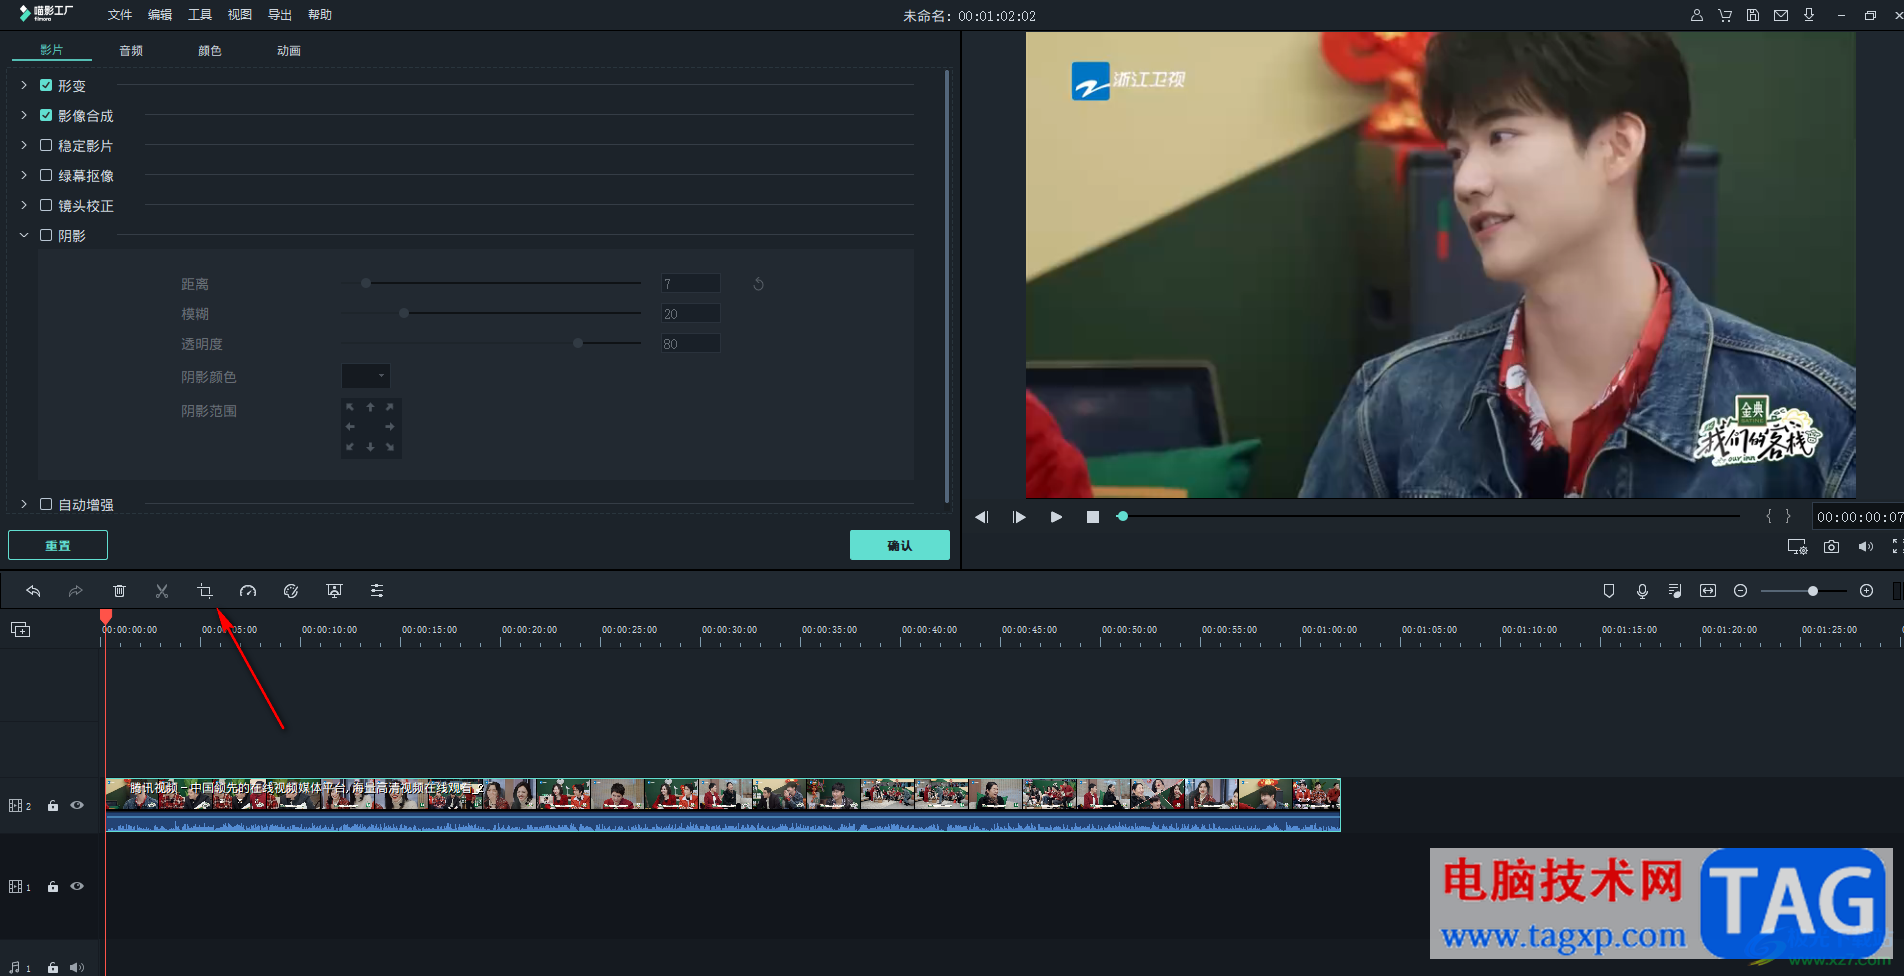This screenshot has width=1904, height=976.
Task: Open the messages envelope icon
Action: click(1781, 15)
